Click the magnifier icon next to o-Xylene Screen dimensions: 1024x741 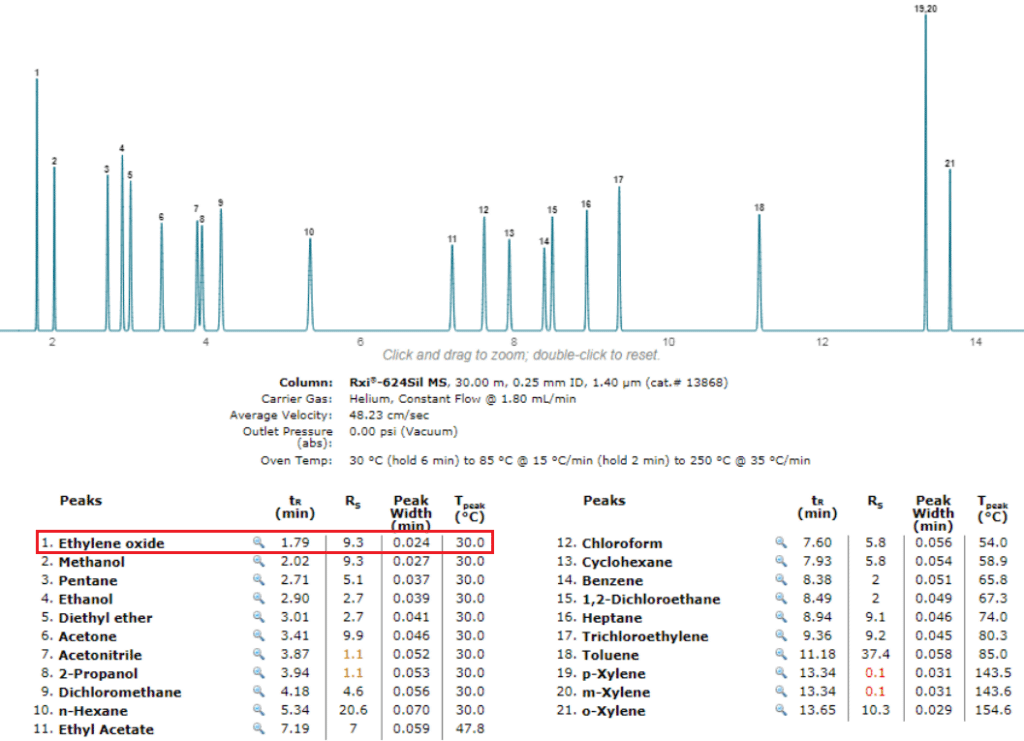[x=781, y=711]
